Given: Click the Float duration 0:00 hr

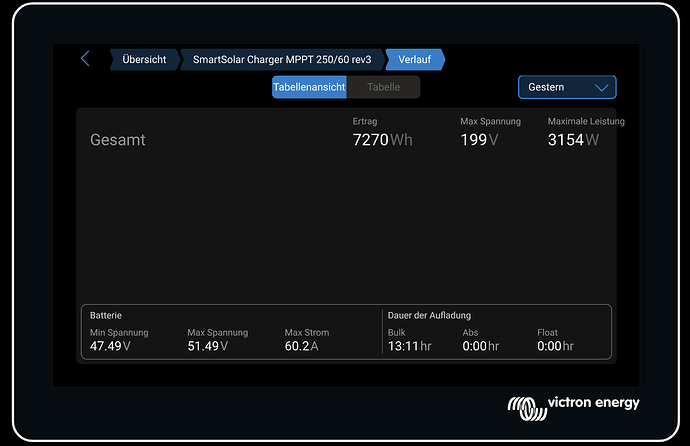Looking at the screenshot, I should click(x=555, y=346).
